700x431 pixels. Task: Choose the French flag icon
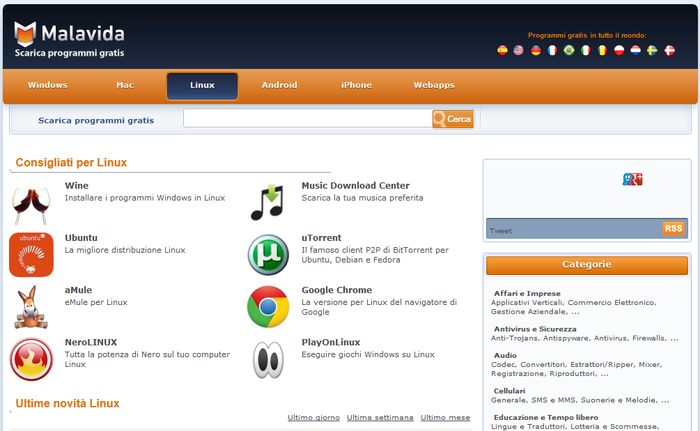552,50
